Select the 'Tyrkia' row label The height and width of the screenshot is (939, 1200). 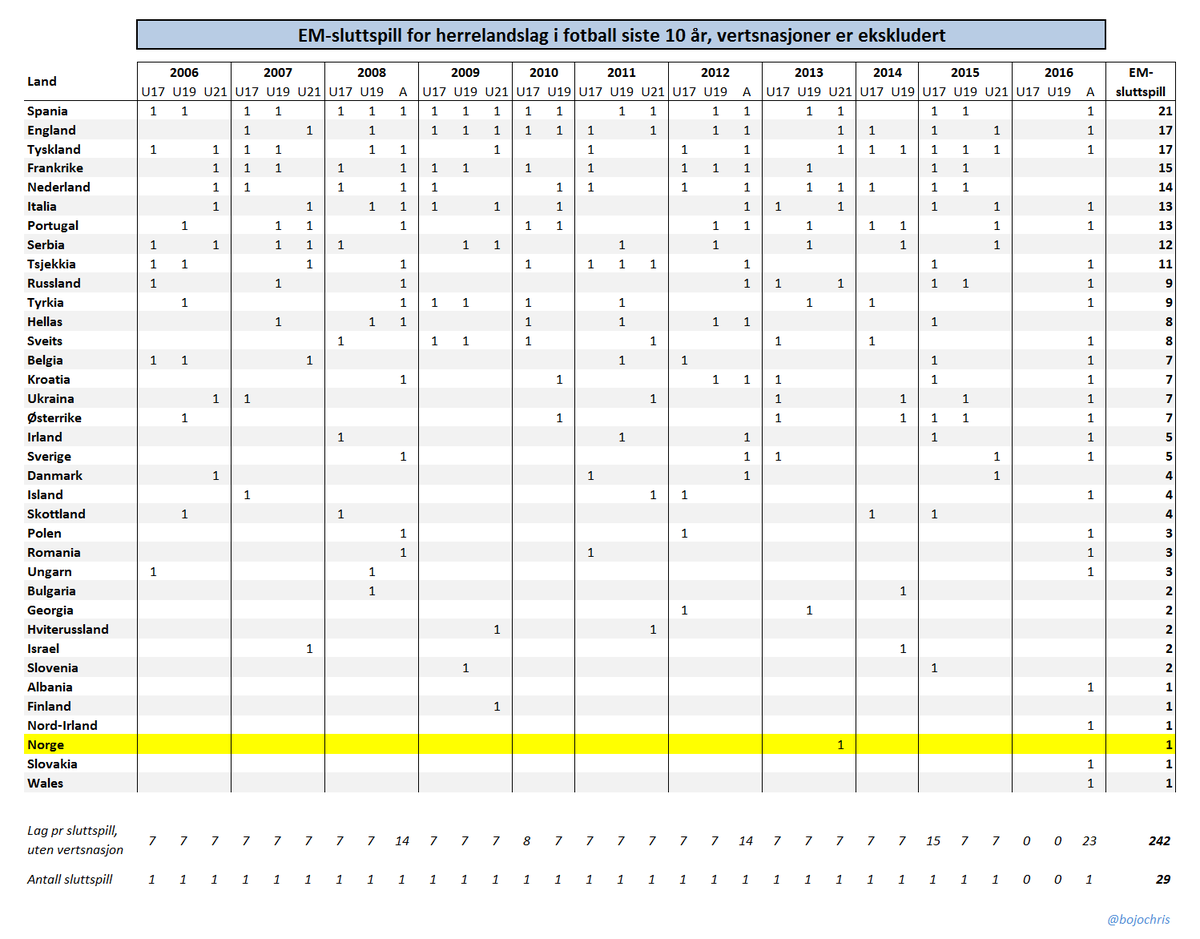[46, 302]
